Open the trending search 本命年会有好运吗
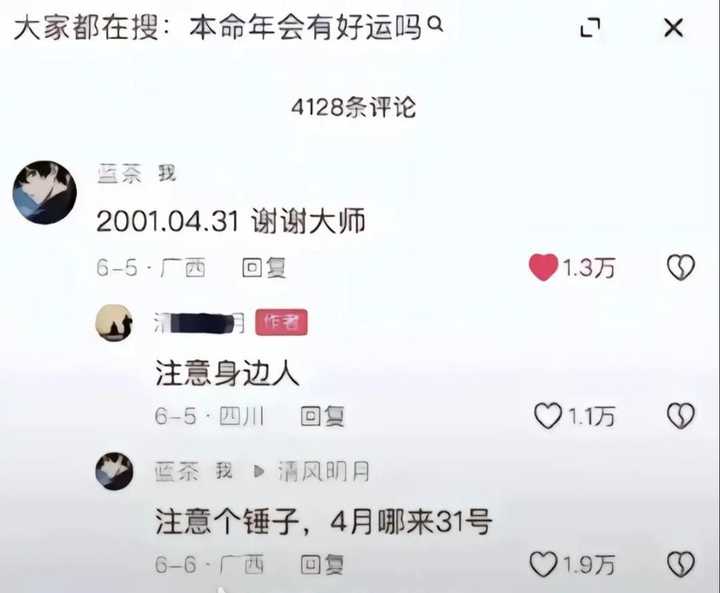The image size is (720, 593). point(305,27)
